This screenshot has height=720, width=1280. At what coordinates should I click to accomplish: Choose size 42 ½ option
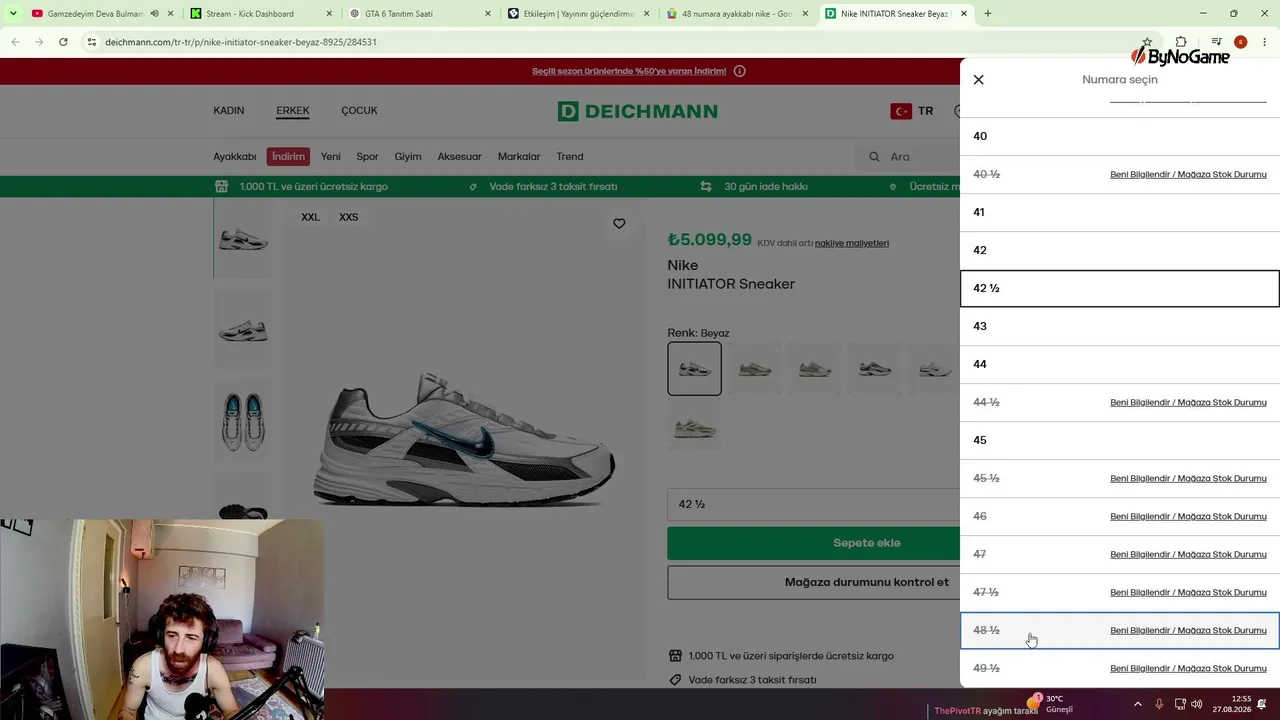click(1120, 288)
